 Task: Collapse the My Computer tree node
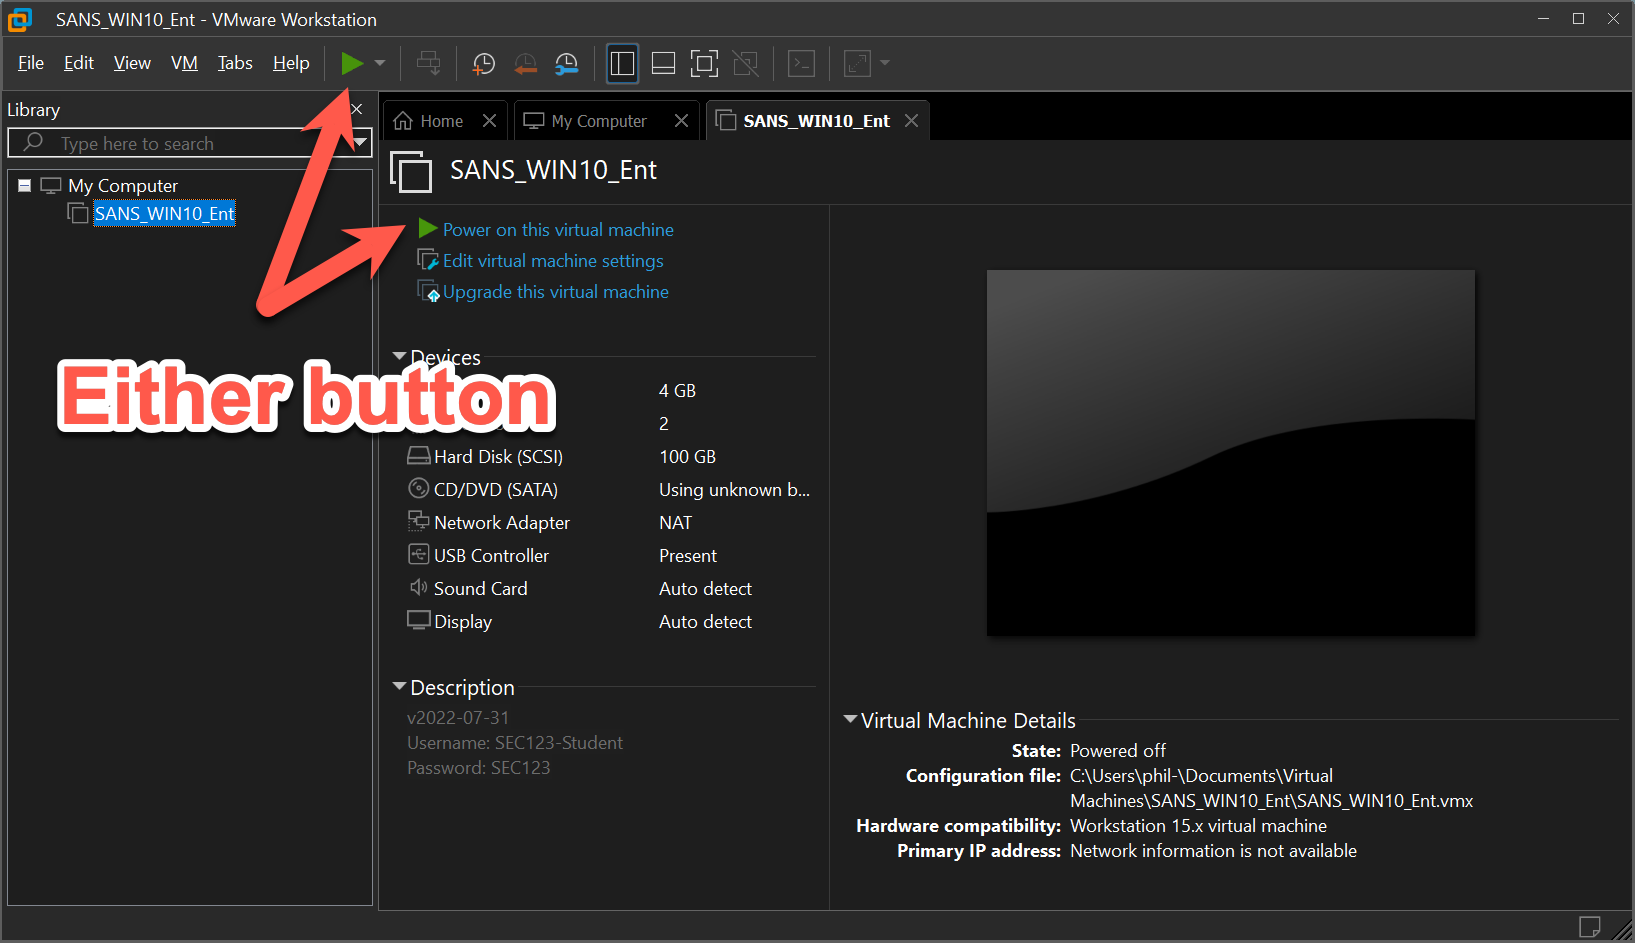click(x=25, y=186)
